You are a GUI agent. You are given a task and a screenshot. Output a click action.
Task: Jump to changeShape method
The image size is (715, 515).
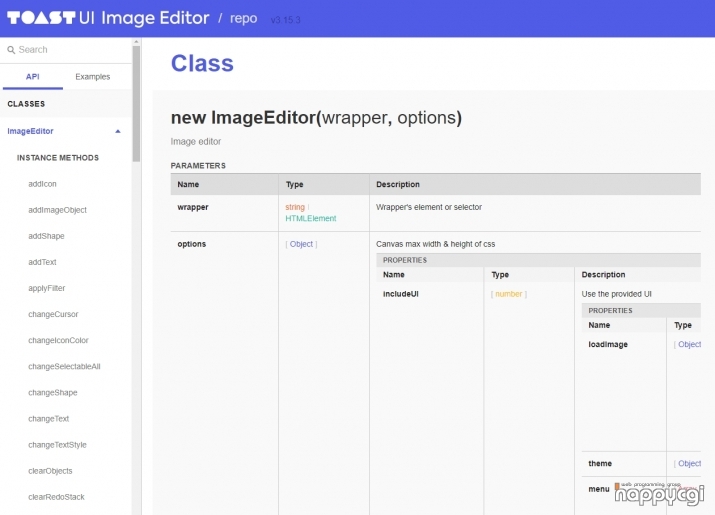pyautogui.click(x=52, y=392)
